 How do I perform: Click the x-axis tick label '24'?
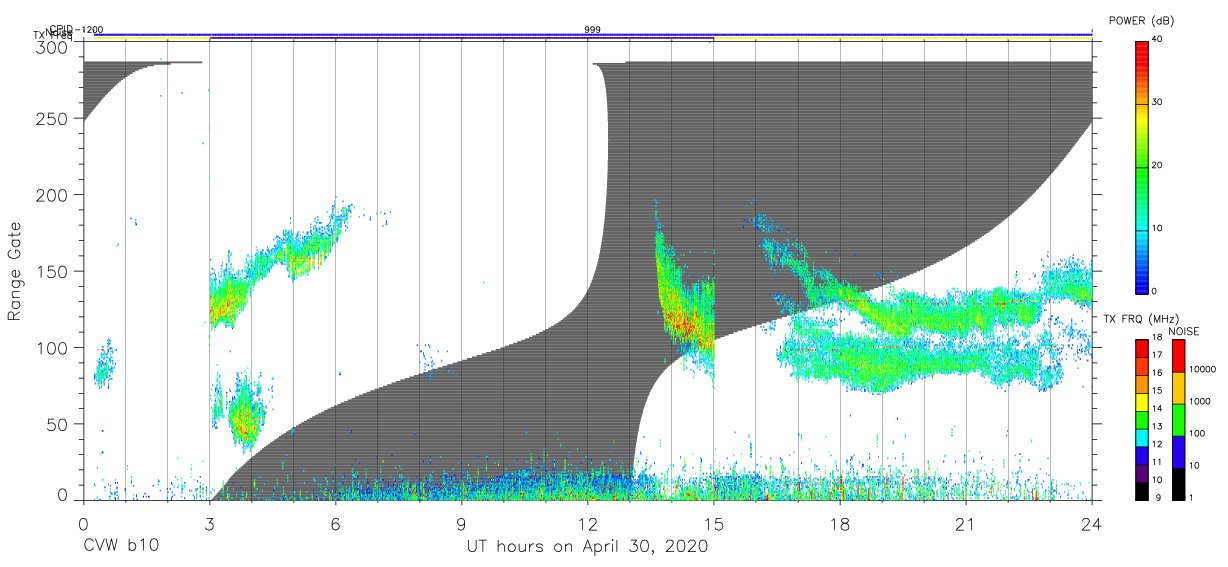[1092, 524]
